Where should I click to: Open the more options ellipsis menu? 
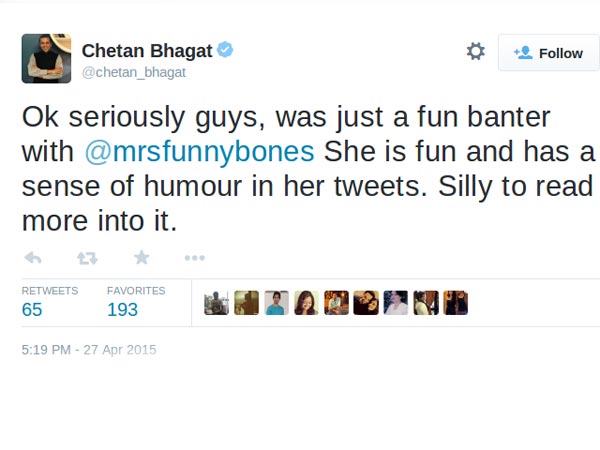tap(195, 258)
